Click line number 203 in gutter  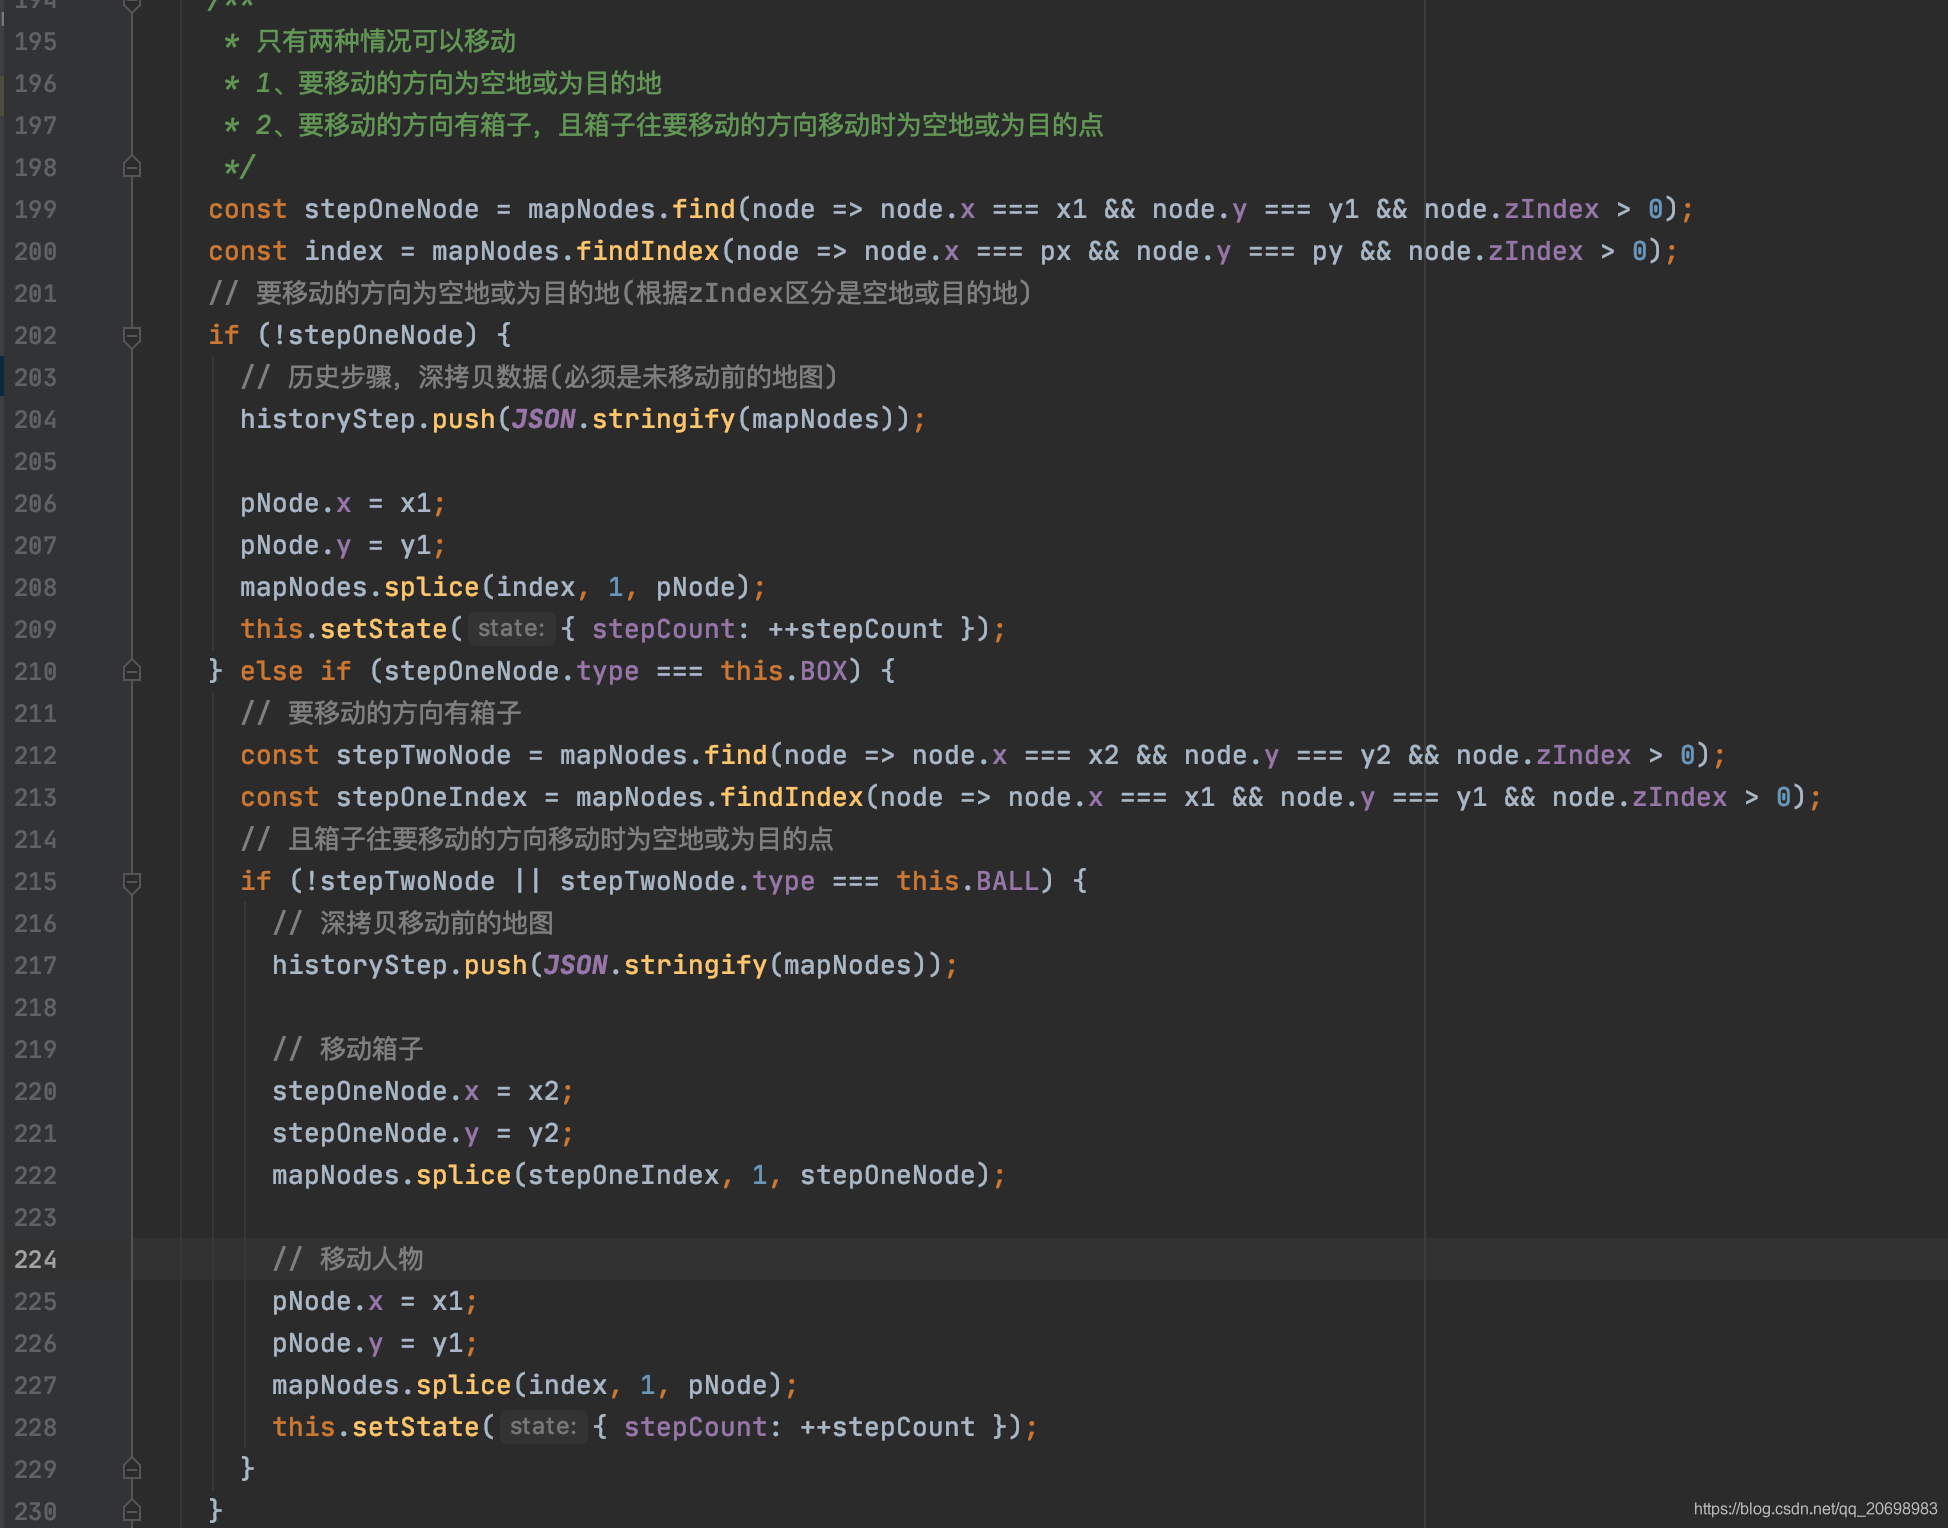click(35, 377)
